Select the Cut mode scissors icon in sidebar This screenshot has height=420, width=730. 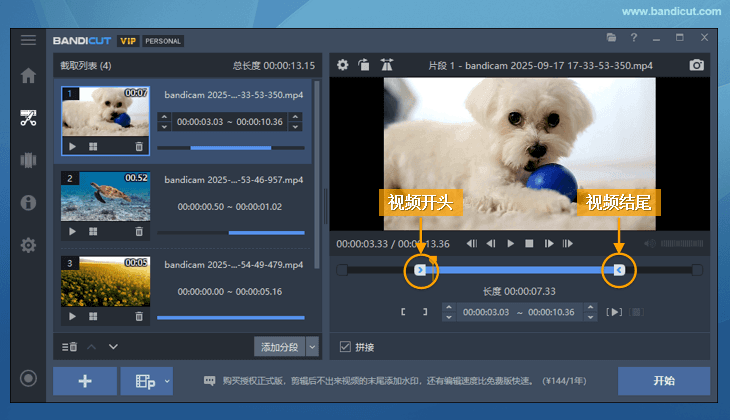[28, 118]
